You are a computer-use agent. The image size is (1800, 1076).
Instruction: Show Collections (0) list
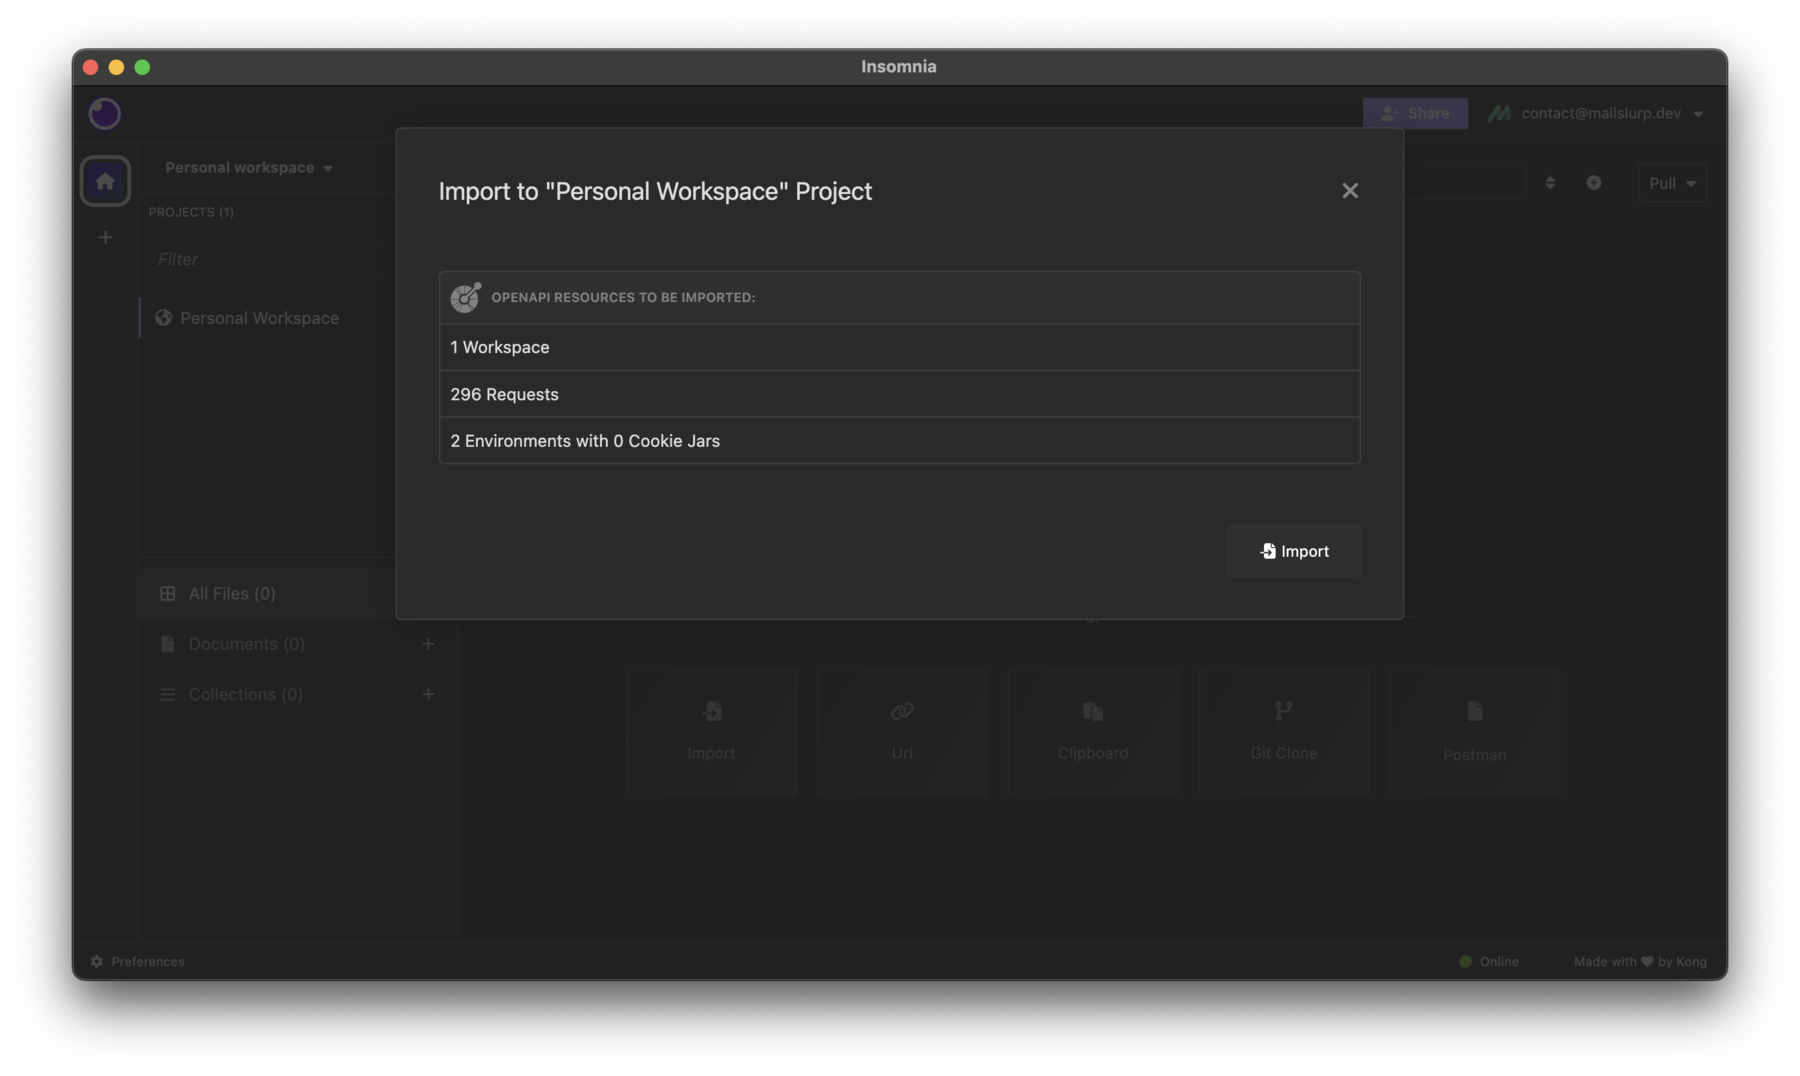pyautogui.click(x=245, y=695)
